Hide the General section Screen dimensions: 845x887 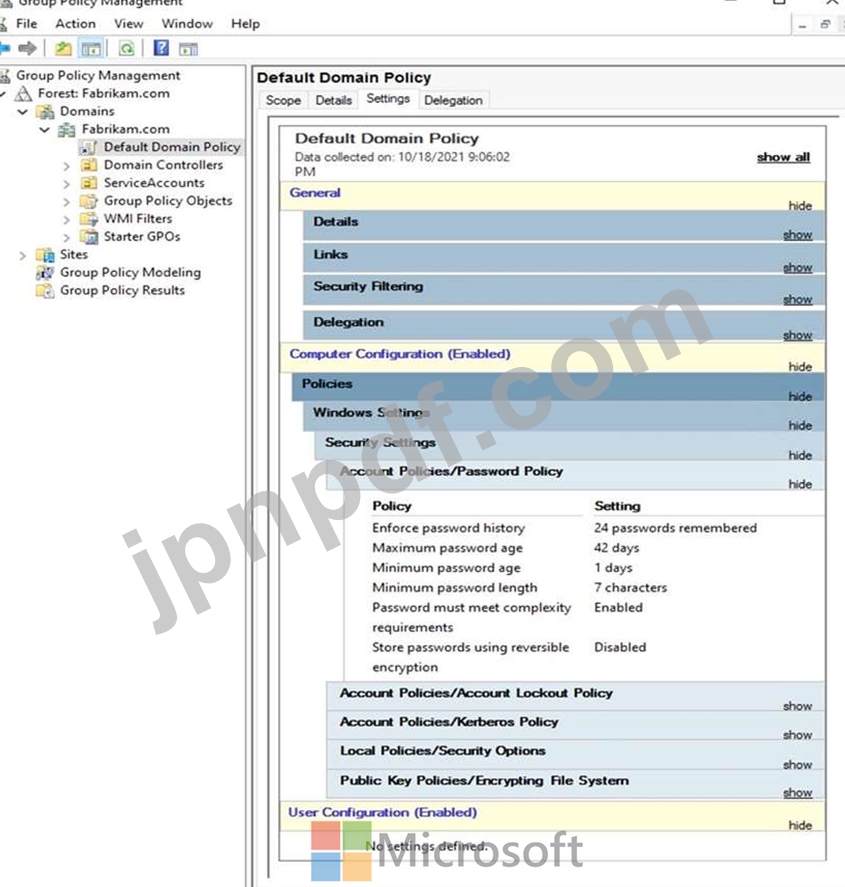pyautogui.click(x=800, y=205)
